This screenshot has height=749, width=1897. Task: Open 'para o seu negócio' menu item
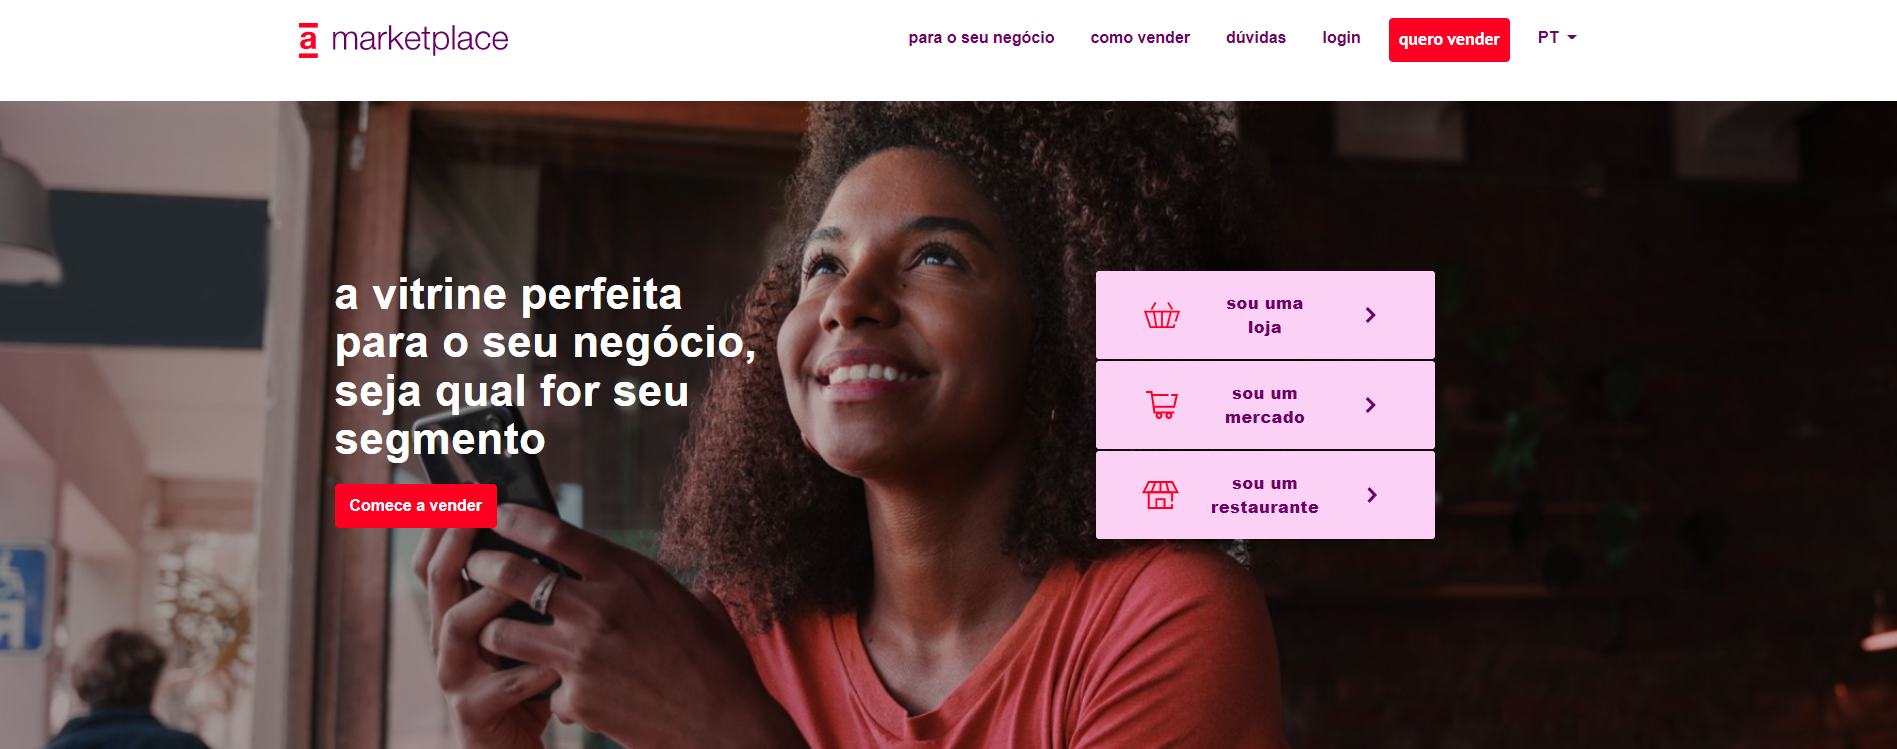coord(981,38)
